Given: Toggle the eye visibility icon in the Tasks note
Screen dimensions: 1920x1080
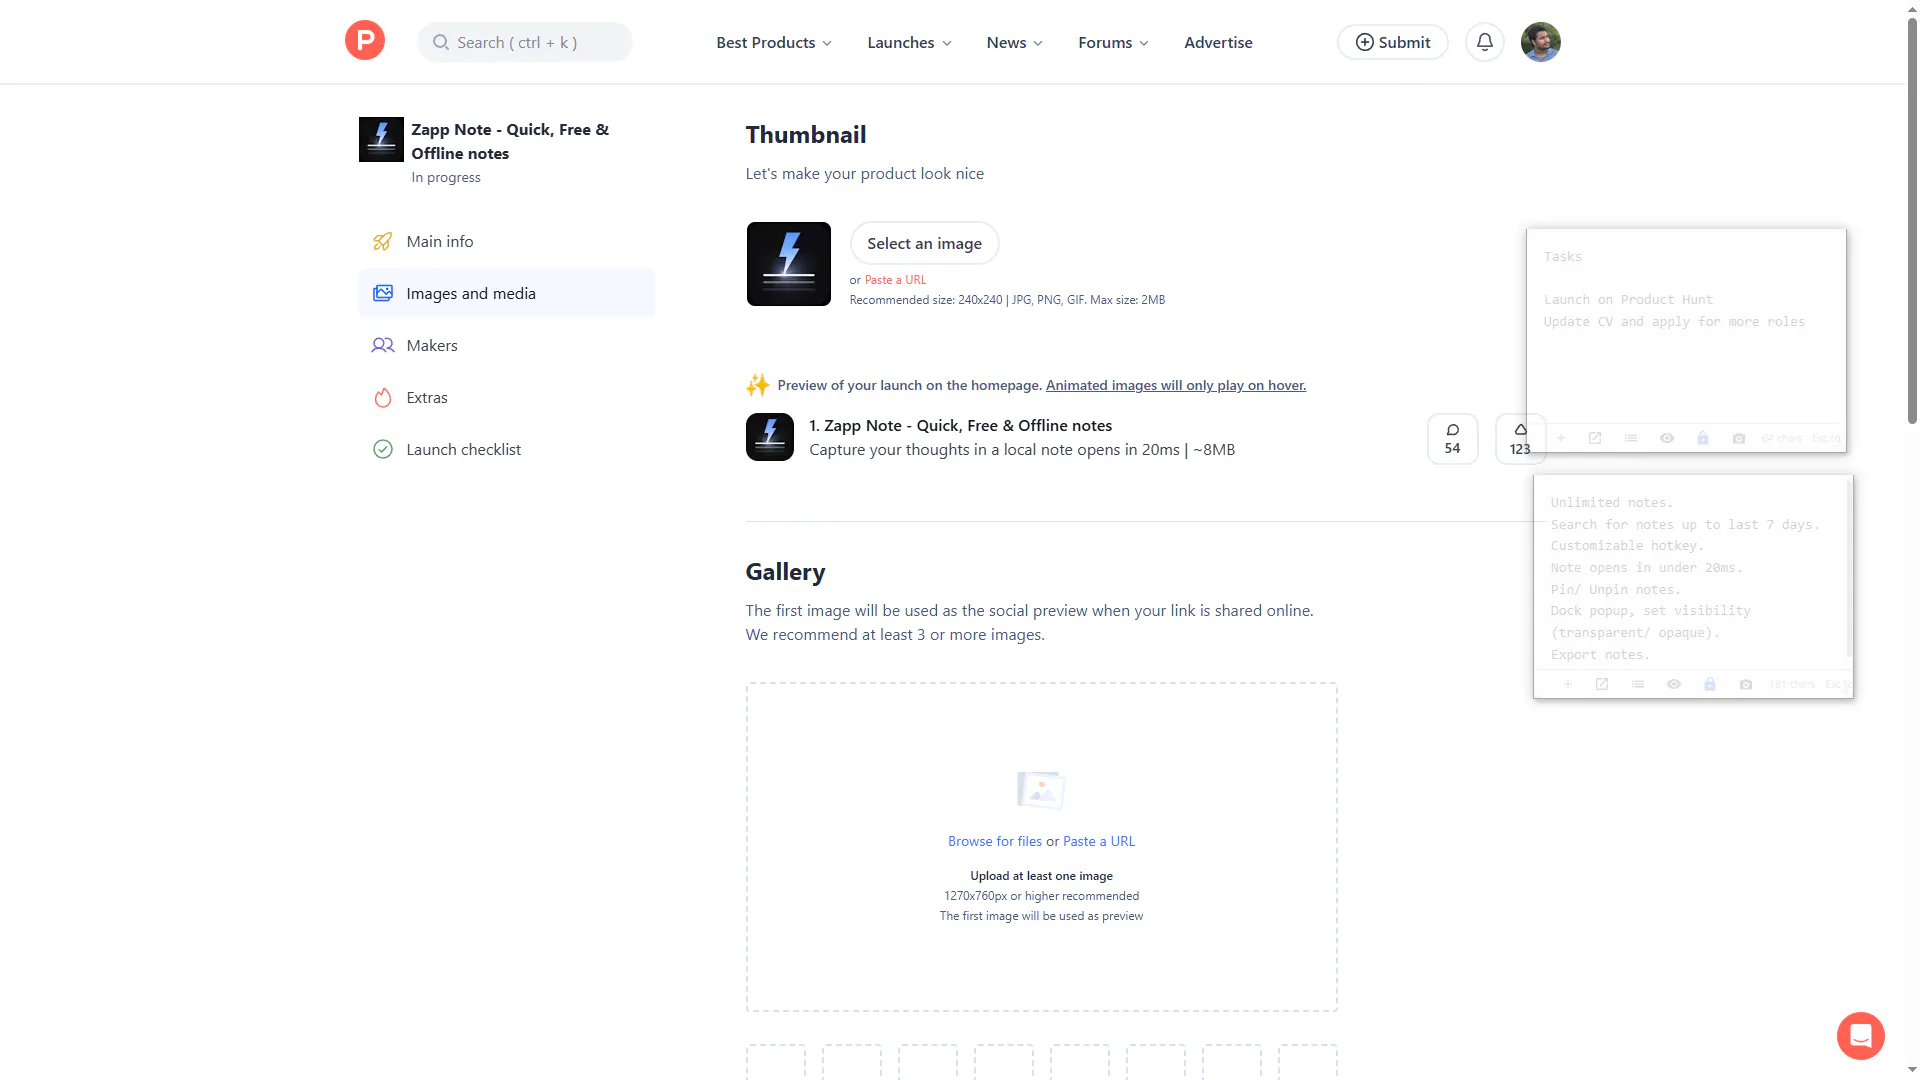Looking at the screenshot, I should 1667,438.
